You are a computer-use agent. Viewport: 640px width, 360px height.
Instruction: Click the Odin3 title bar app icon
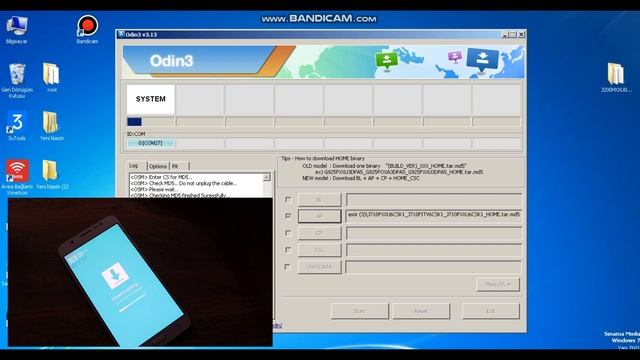coord(121,34)
